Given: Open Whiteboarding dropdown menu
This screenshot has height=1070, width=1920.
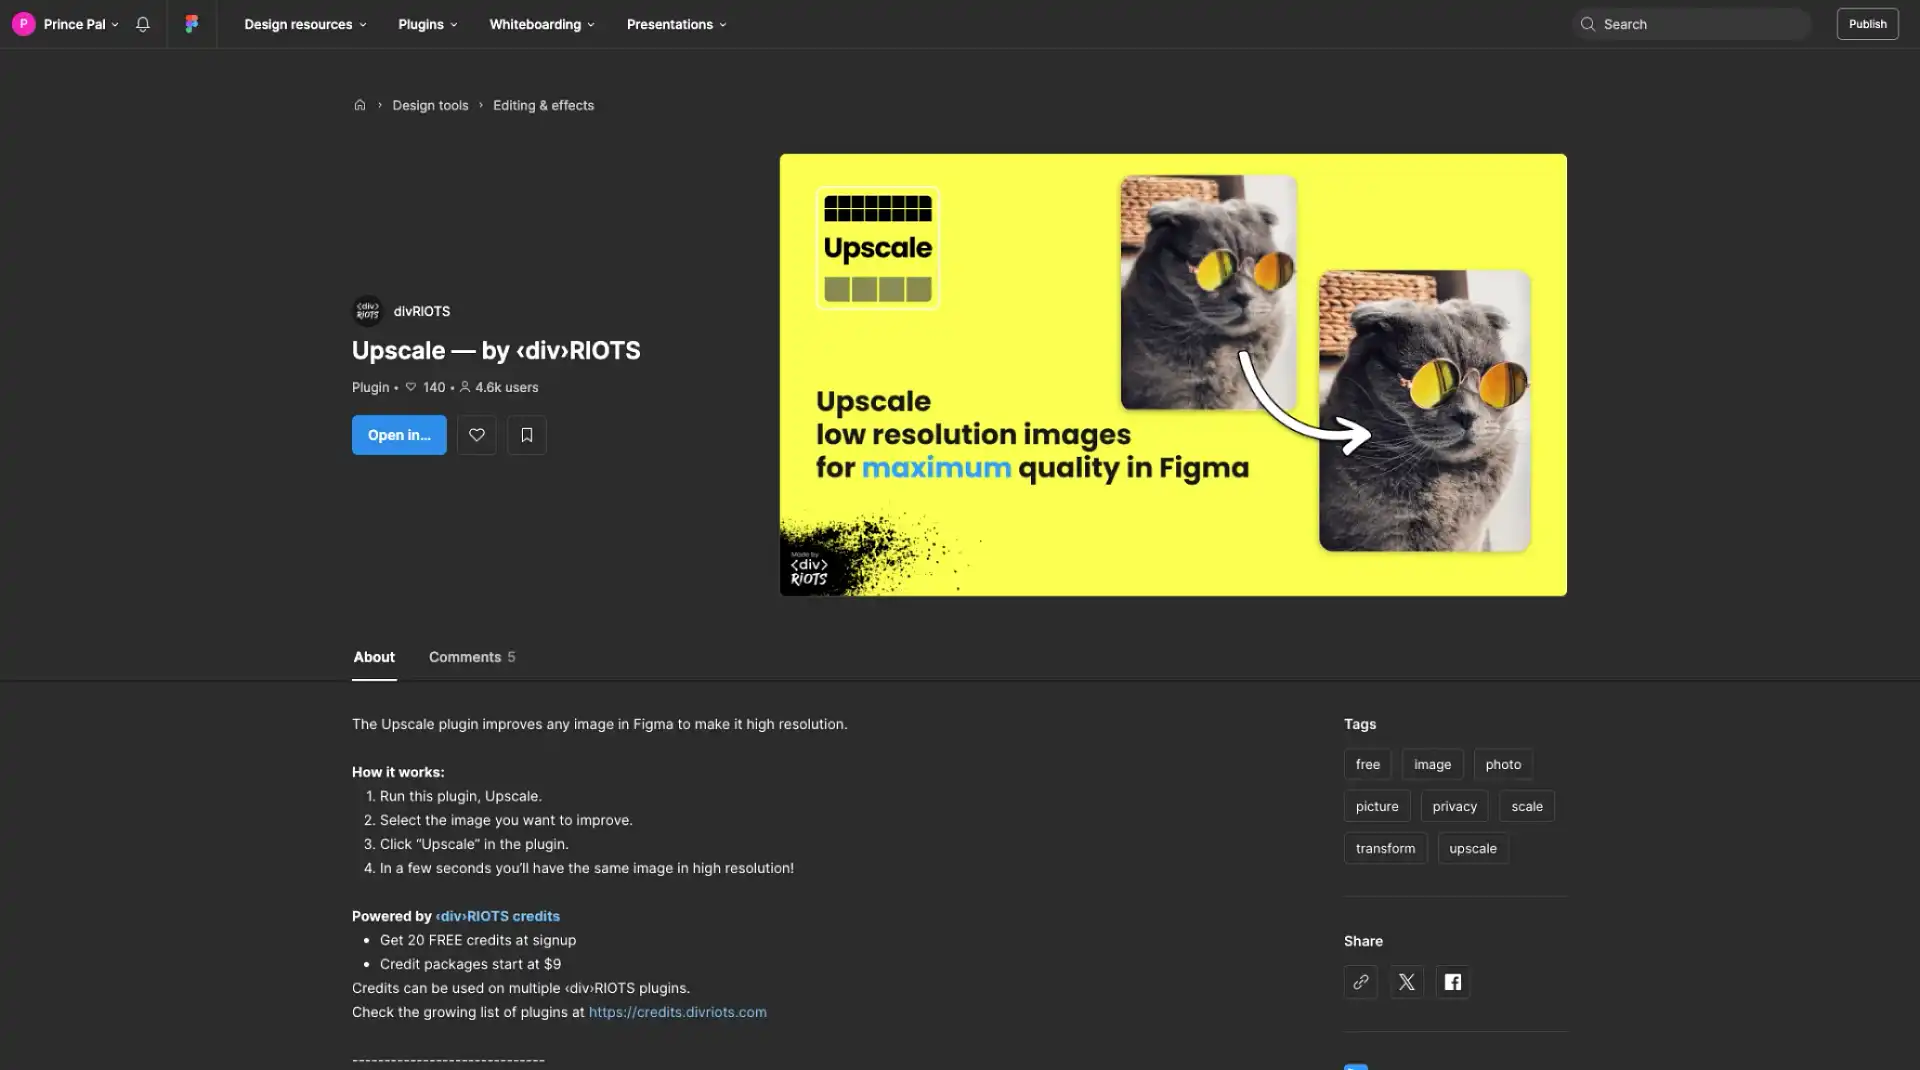Looking at the screenshot, I should tap(542, 24).
